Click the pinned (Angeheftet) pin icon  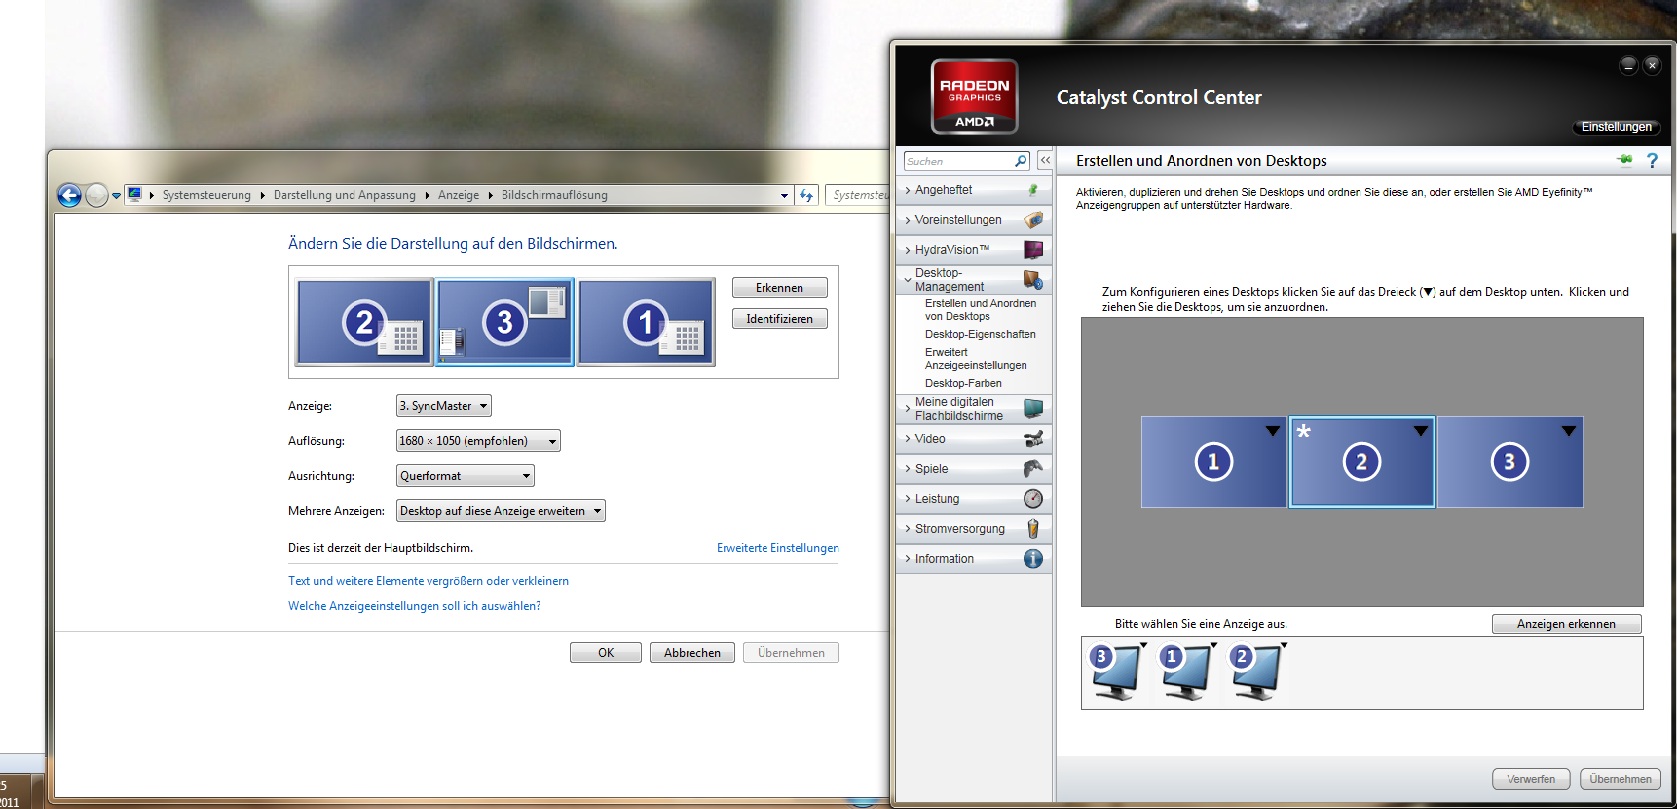(1033, 190)
